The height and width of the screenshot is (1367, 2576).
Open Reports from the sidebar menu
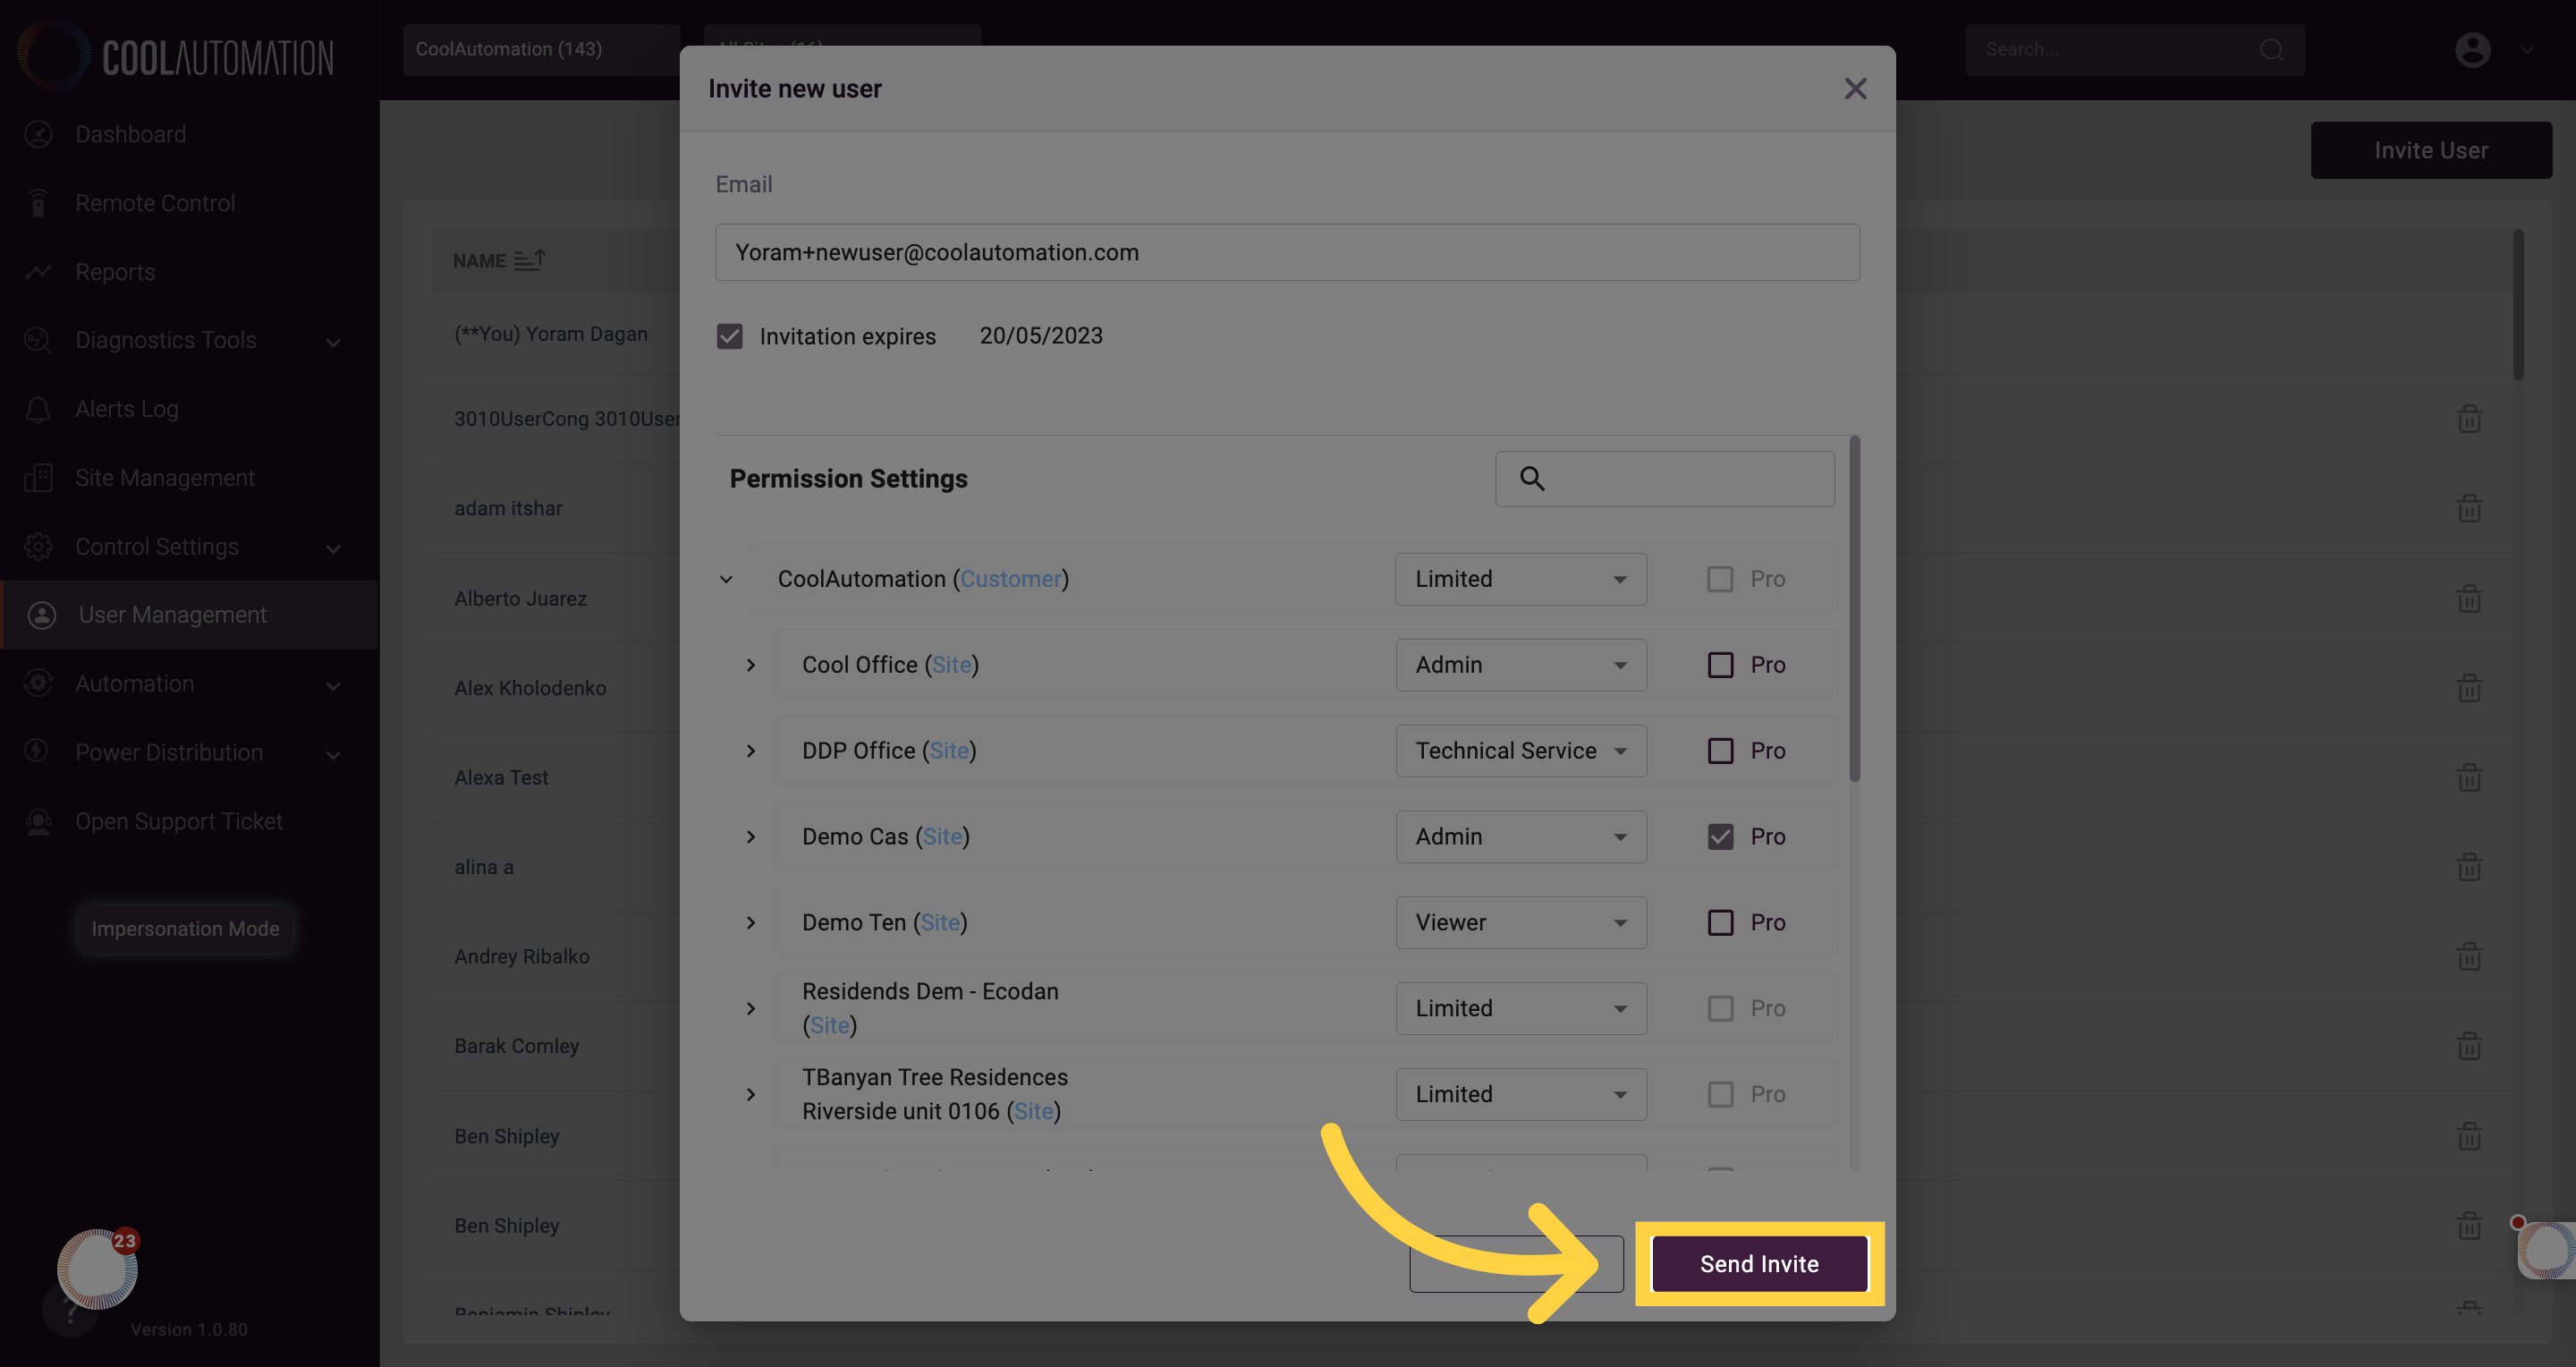(114, 272)
